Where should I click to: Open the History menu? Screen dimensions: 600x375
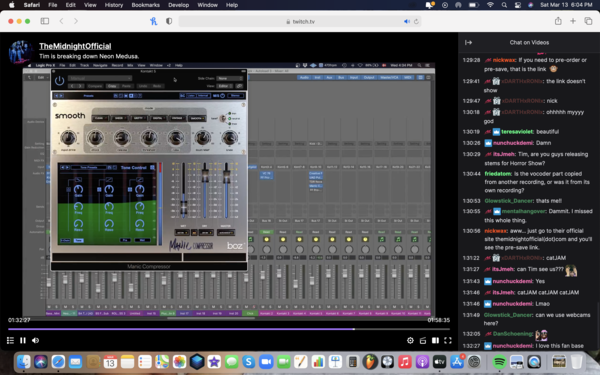(x=114, y=5)
